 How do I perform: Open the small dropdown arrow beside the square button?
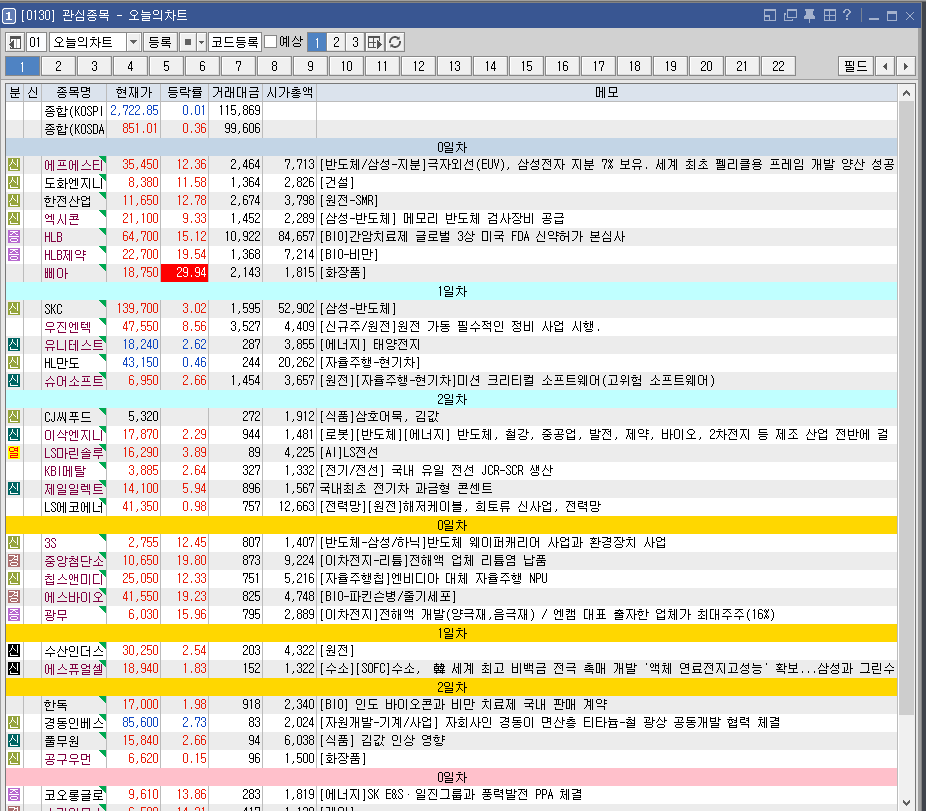pos(201,42)
